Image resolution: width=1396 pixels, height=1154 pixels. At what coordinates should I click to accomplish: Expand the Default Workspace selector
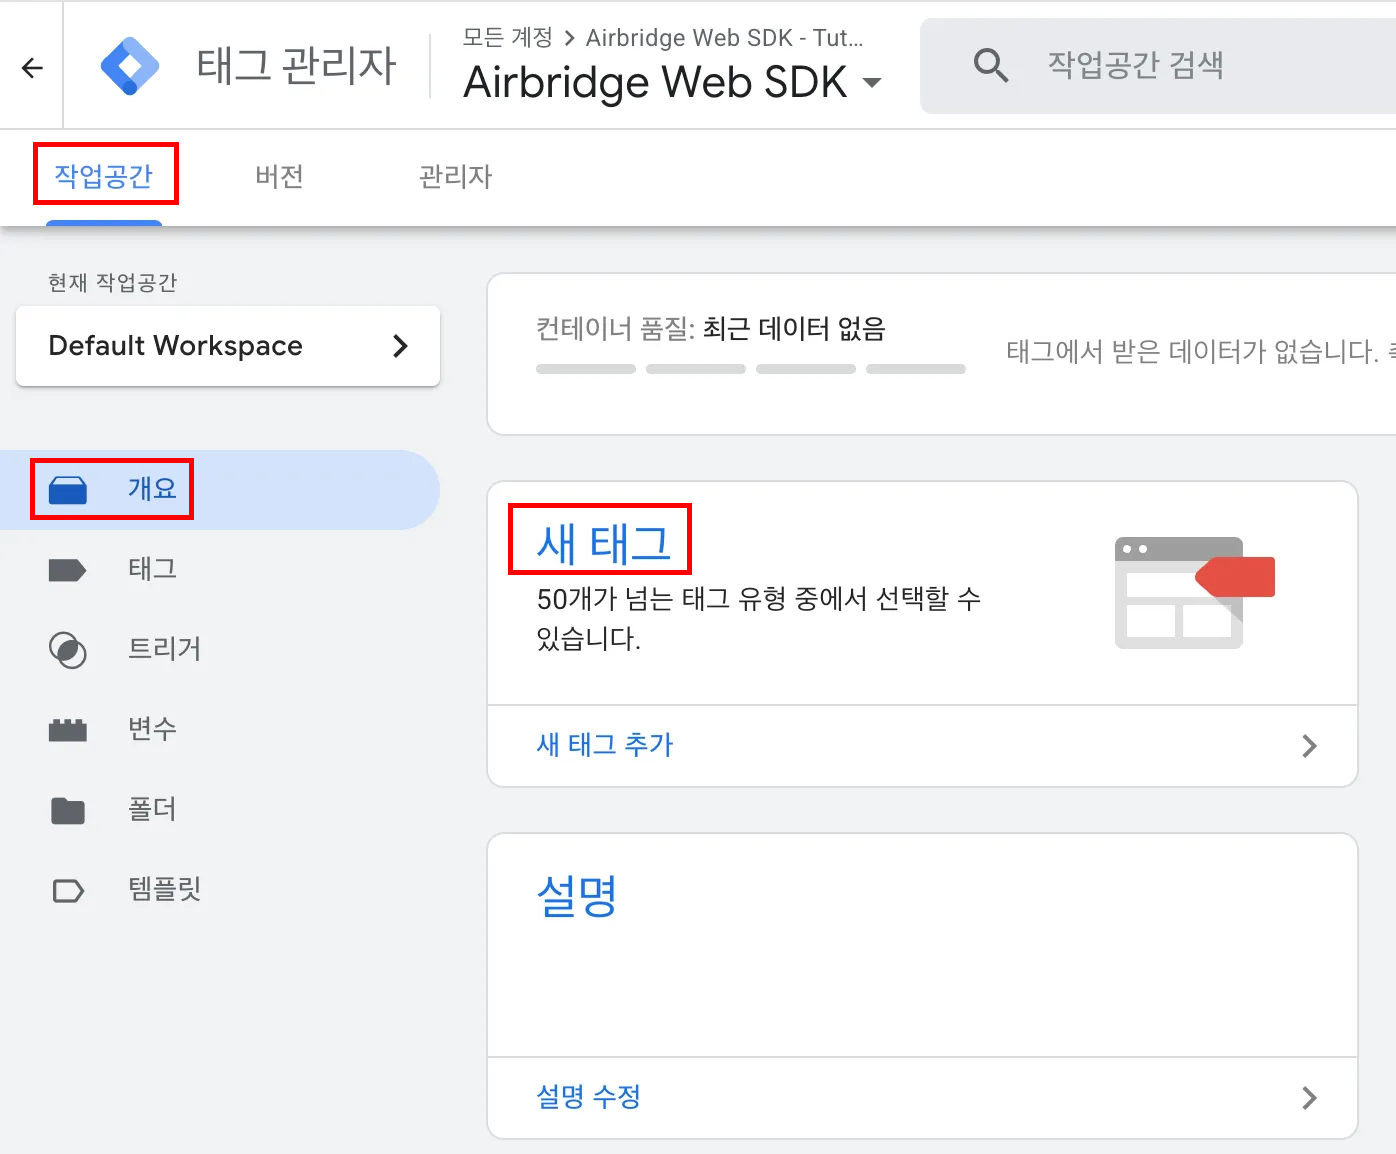[x=228, y=346]
